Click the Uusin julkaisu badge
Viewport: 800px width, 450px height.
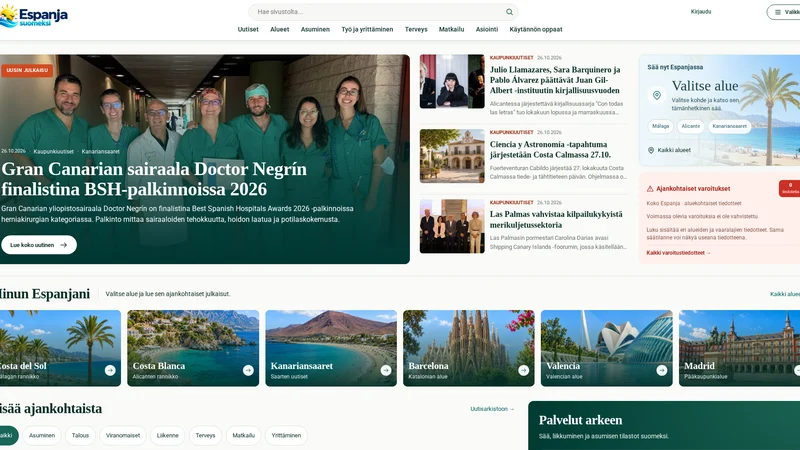click(x=27, y=70)
